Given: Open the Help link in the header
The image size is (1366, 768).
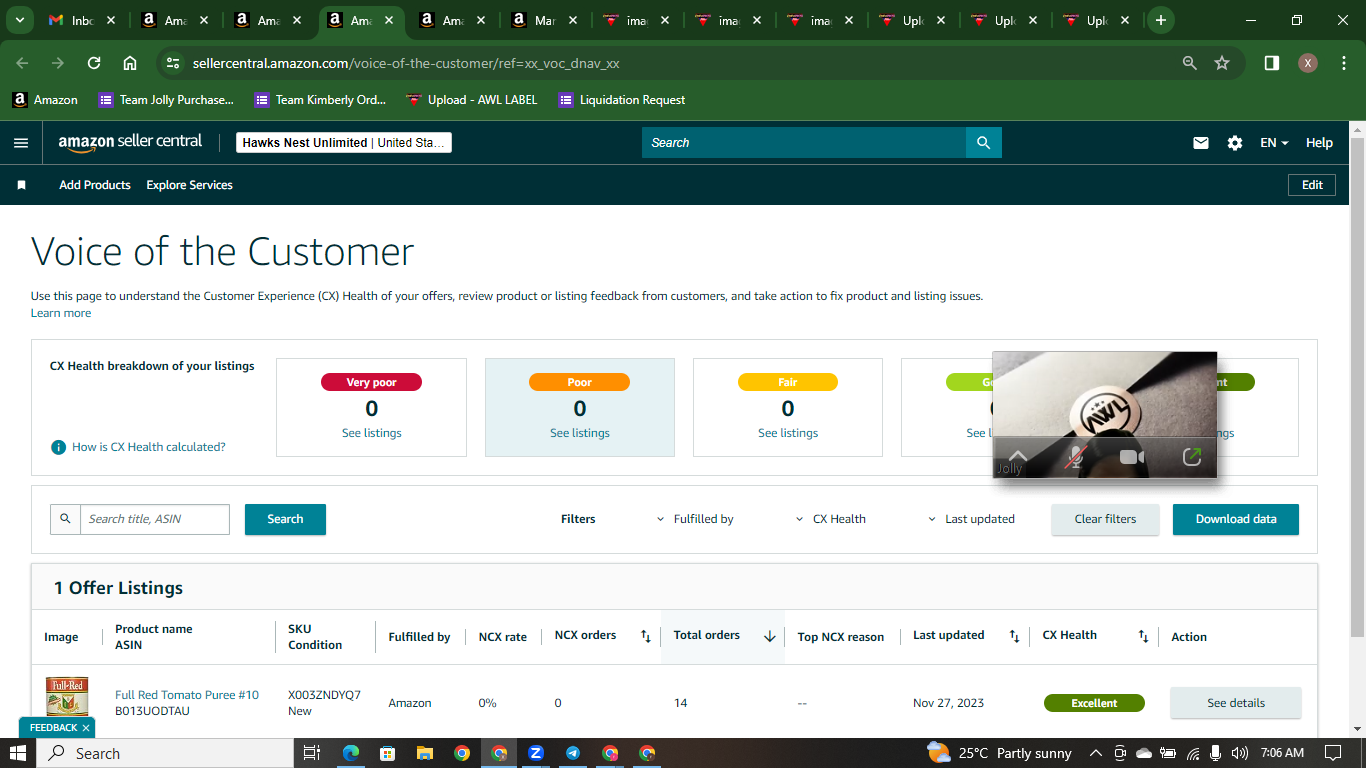Looking at the screenshot, I should [1319, 143].
